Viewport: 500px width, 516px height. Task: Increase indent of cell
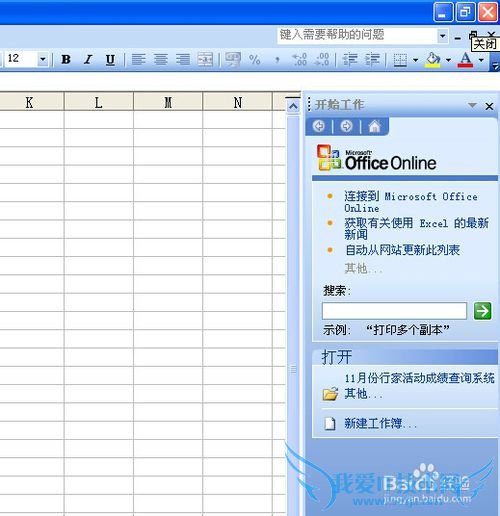coord(372,60)
